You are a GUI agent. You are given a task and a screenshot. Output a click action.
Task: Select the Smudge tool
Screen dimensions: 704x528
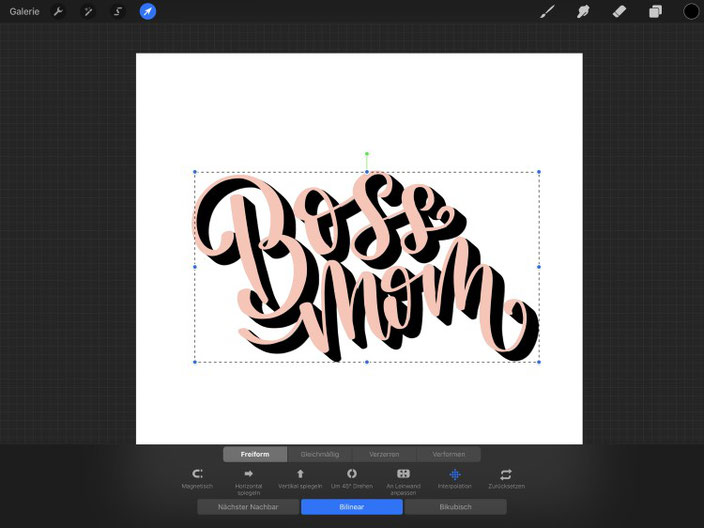583,12
